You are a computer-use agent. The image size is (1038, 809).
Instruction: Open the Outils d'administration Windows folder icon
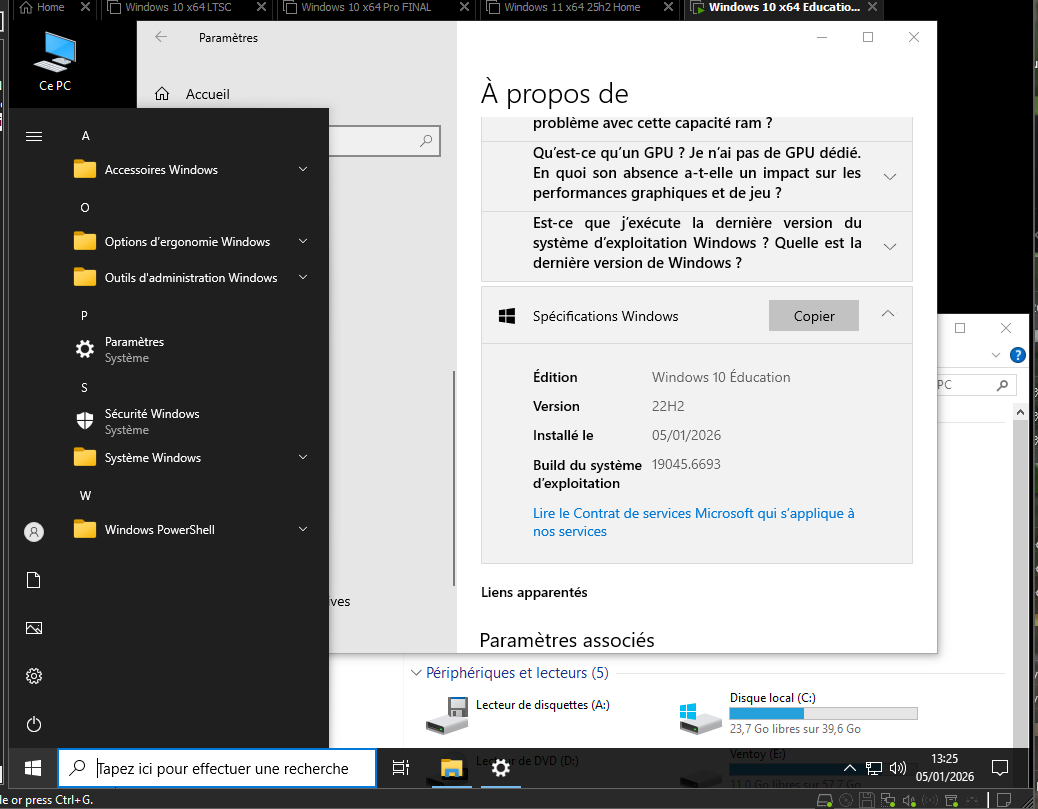[x=85, y=277]
